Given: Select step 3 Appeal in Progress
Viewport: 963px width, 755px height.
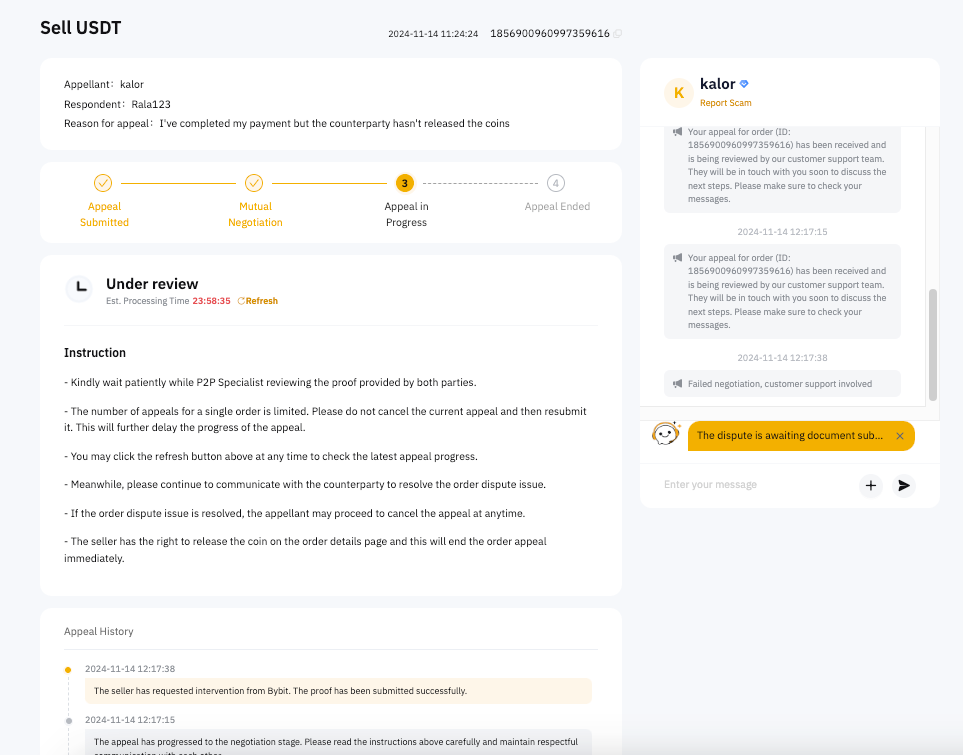Looking at the screenshot, I should (x=404, y=183).
